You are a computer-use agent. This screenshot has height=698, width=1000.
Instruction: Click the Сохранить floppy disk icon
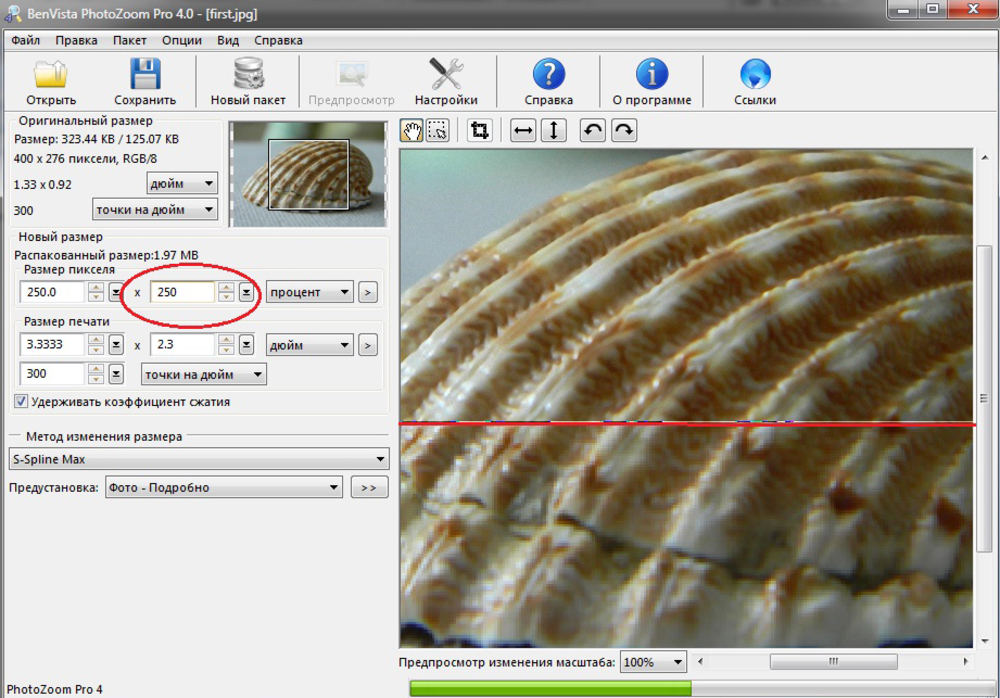[x=145, y=77]
